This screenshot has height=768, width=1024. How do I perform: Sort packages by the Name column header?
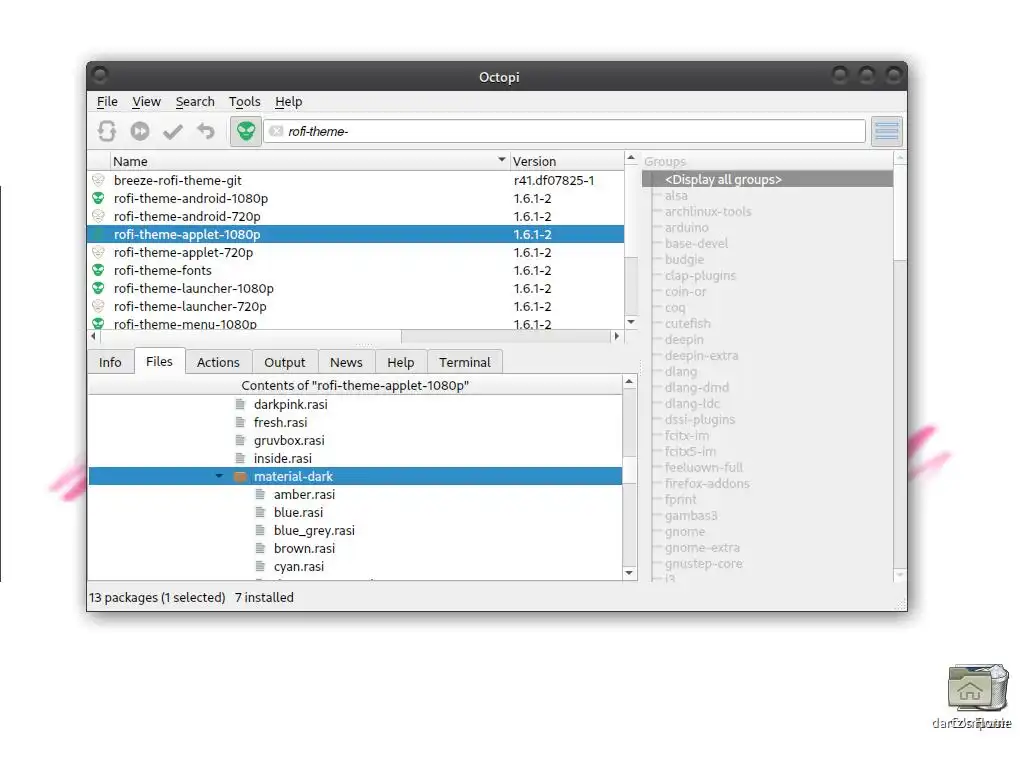[x=309, y=161]
